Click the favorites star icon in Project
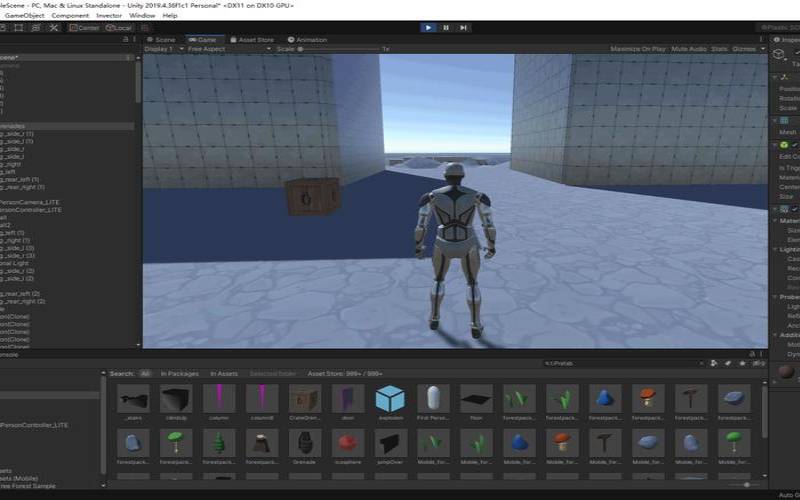Viewport: 800px width, 500px height. 742,363
